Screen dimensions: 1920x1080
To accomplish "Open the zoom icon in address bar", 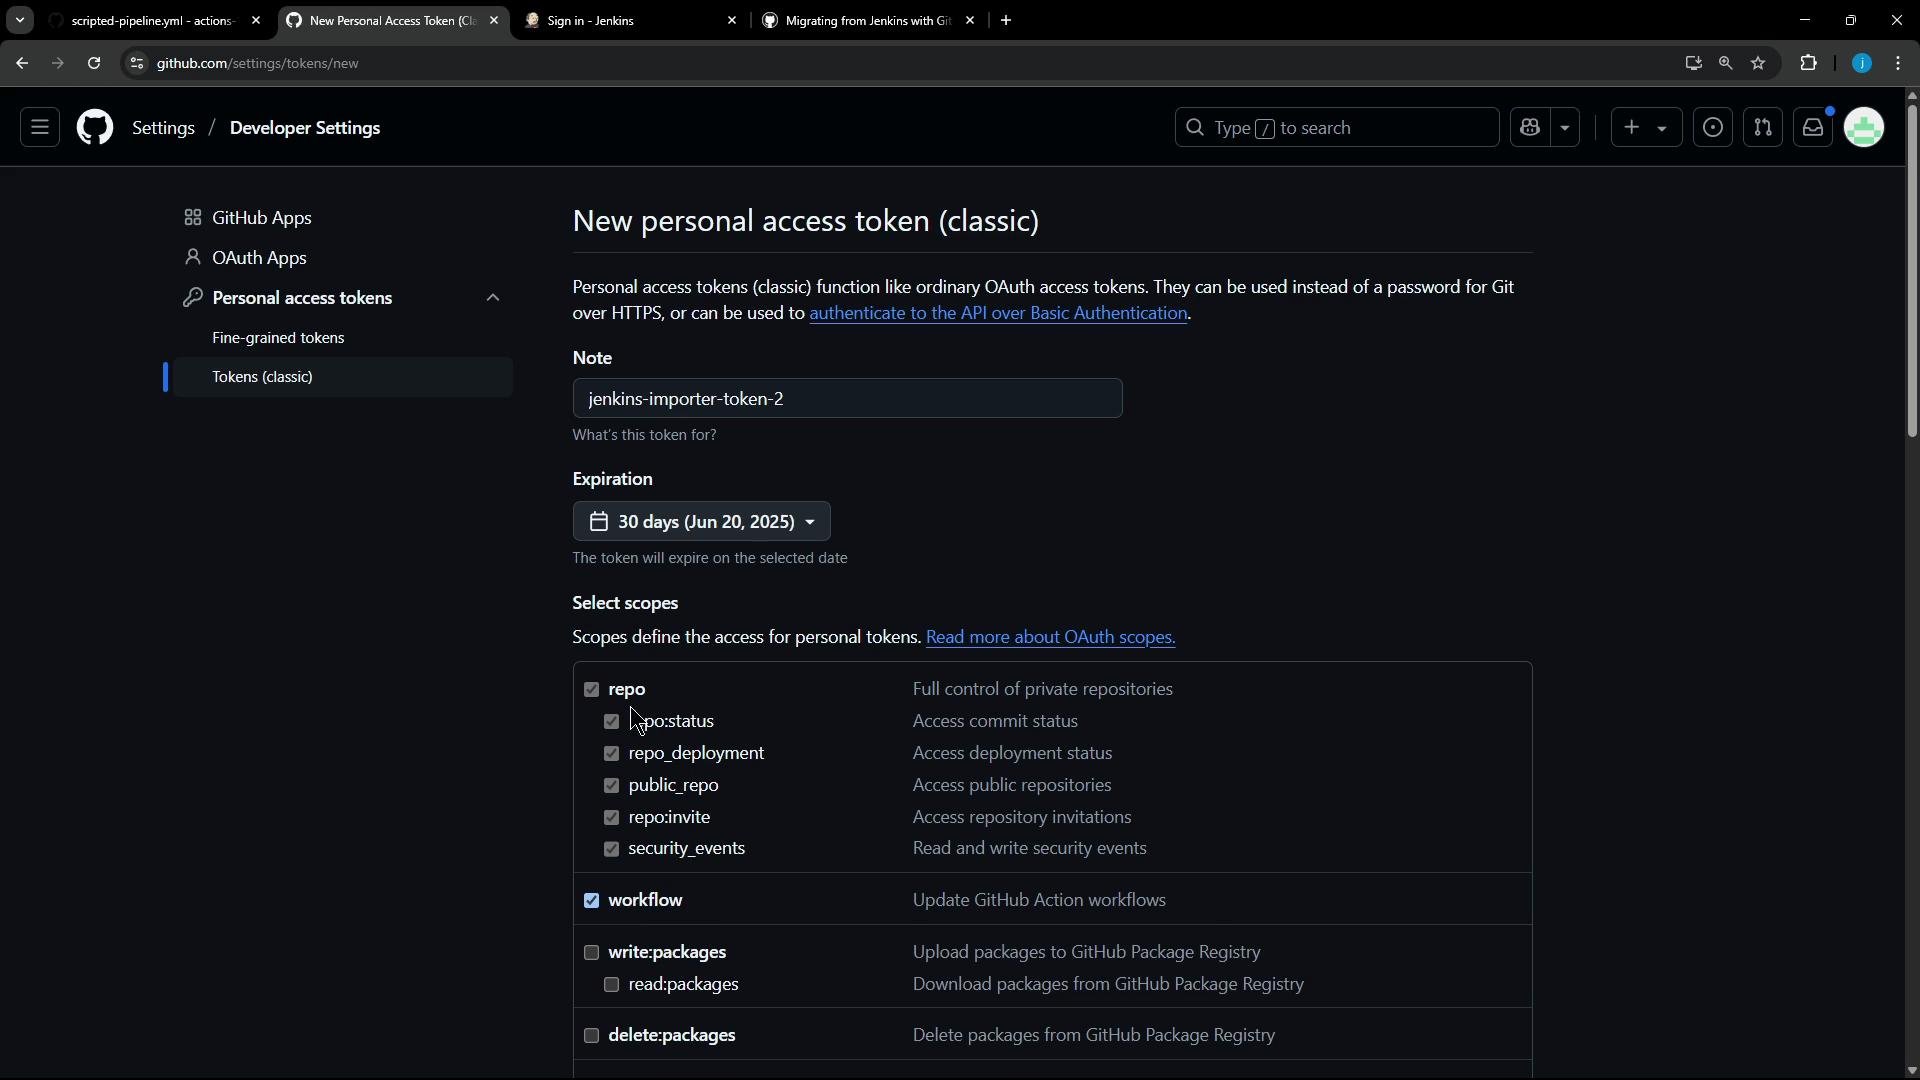I will [1725, 63].
